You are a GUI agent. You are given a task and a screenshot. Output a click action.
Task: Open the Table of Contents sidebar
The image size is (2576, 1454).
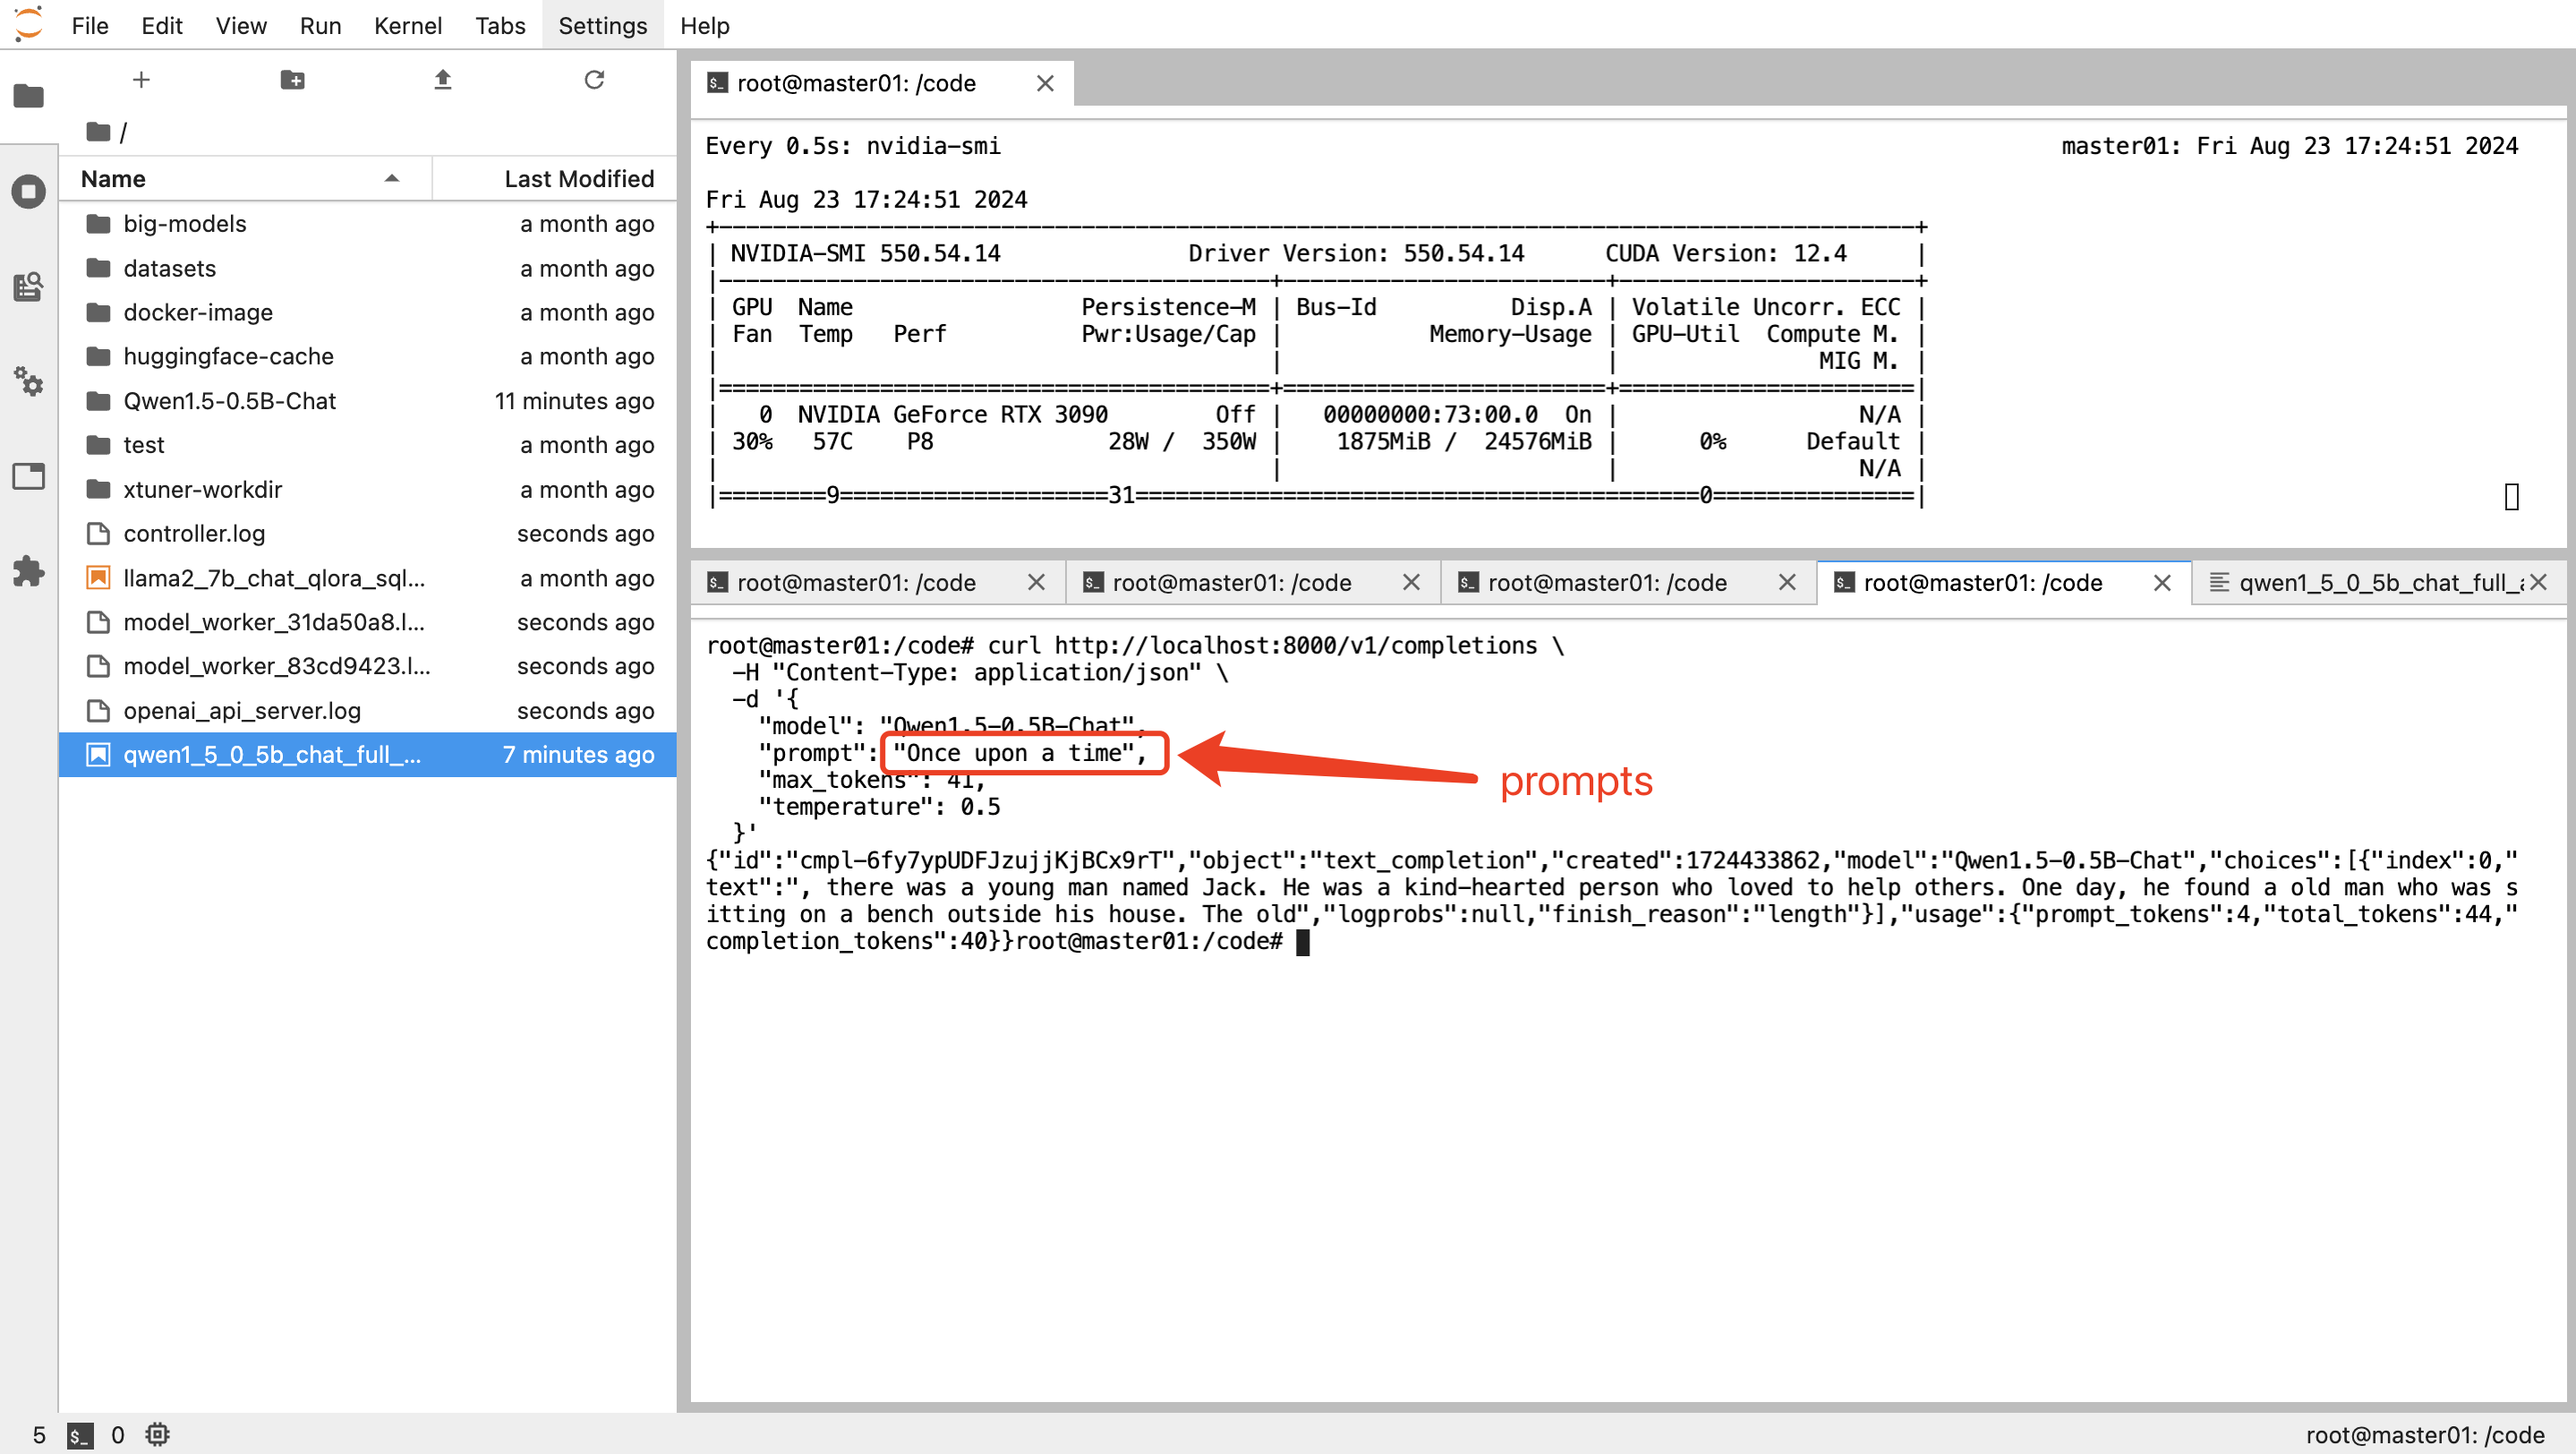[x=28, y=287]
